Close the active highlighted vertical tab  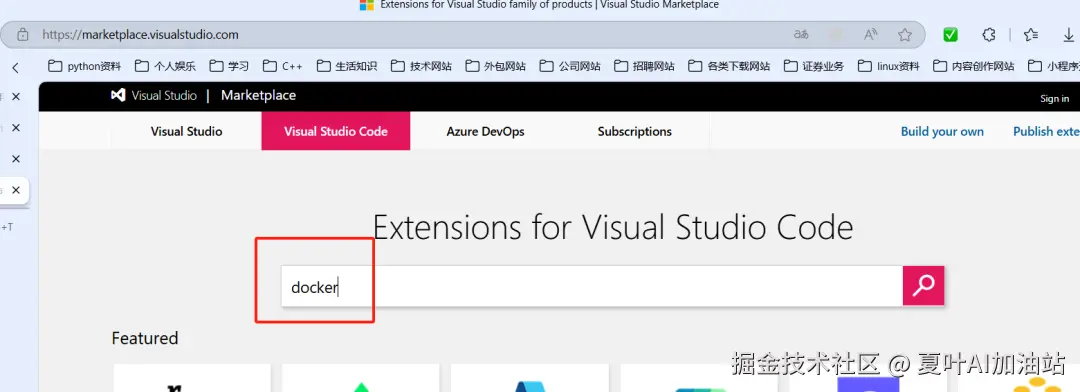tap(16, 190)
